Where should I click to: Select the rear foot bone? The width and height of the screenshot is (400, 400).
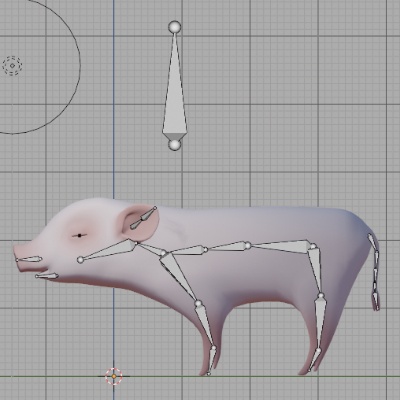(315, 360)
